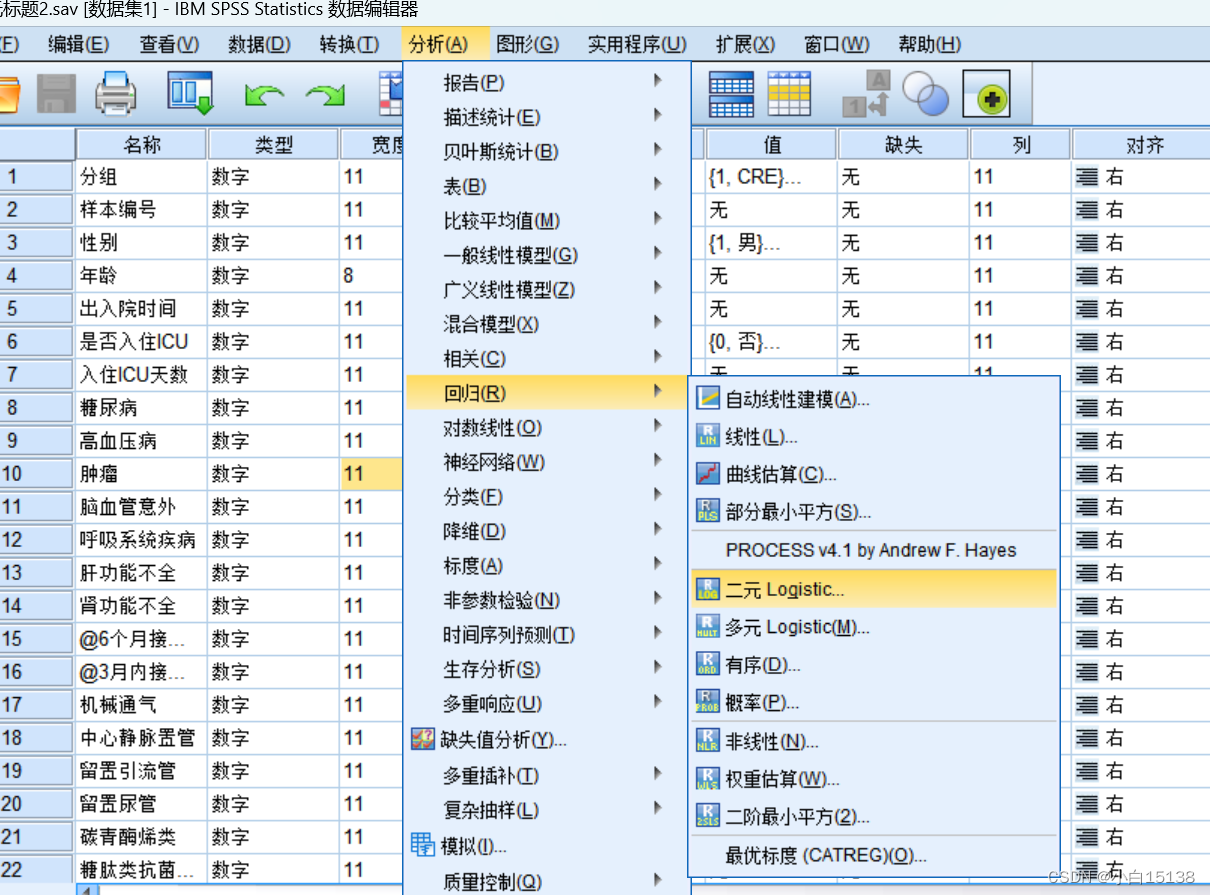Click the Undo arrow icon
1210x895 pixels.
click(x=264, y=96)
